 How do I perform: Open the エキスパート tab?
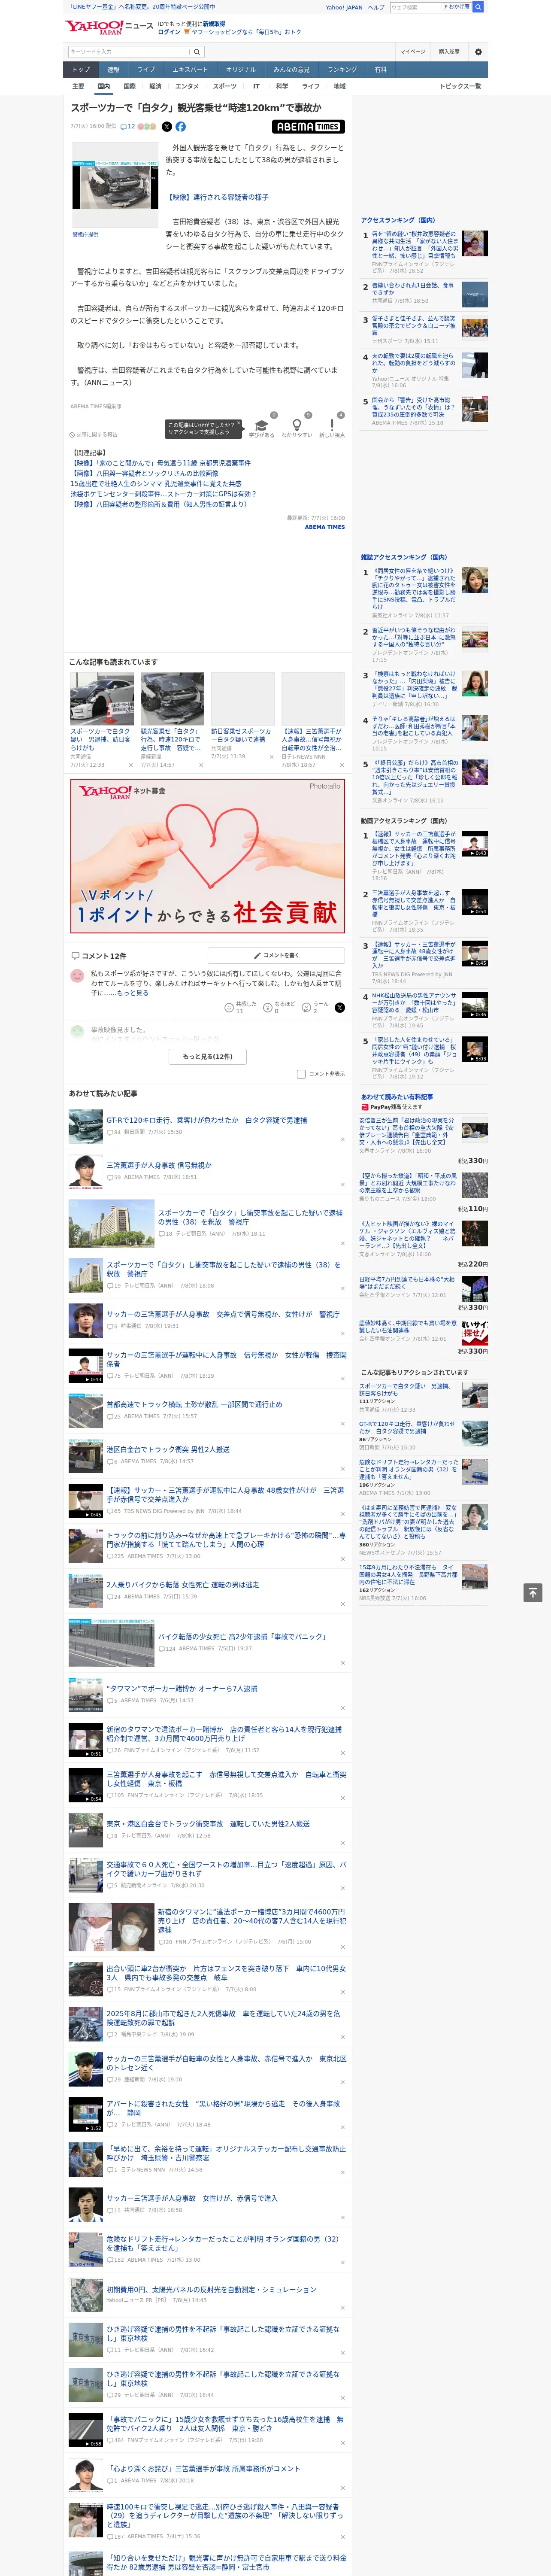(x=190, y=70)
